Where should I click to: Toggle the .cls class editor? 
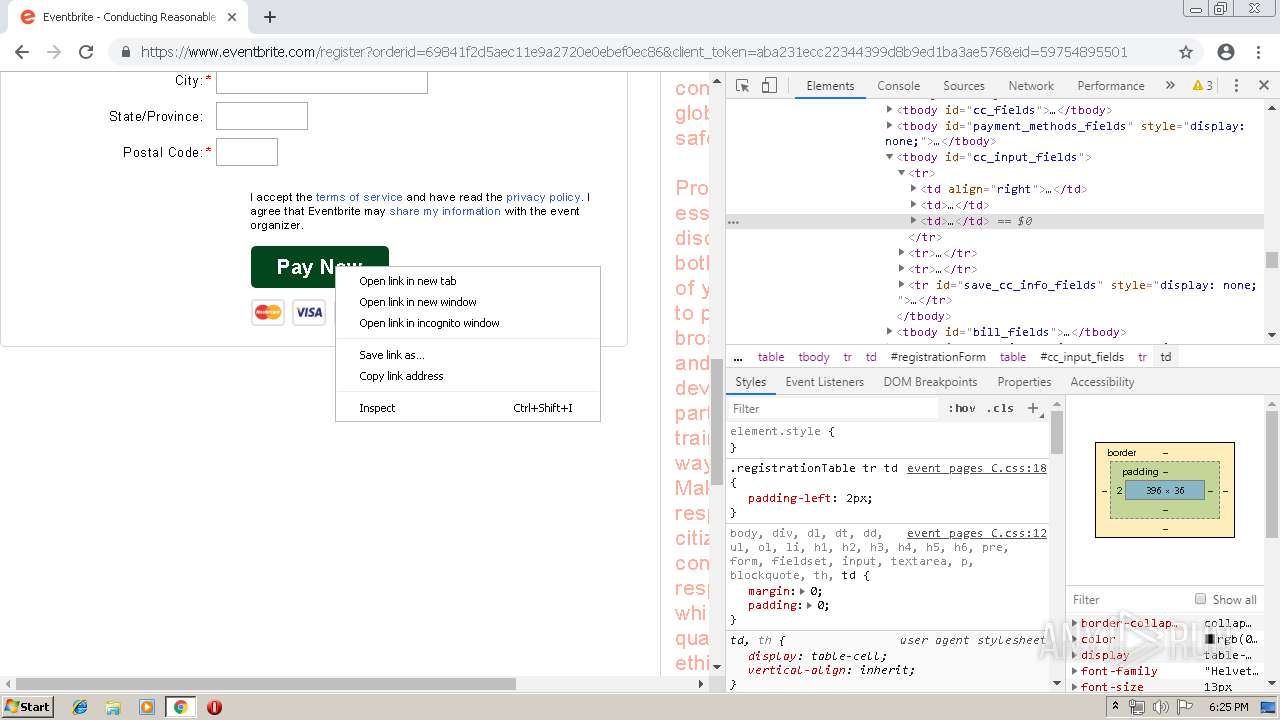pyautogui.click(x=1000, y=408)
